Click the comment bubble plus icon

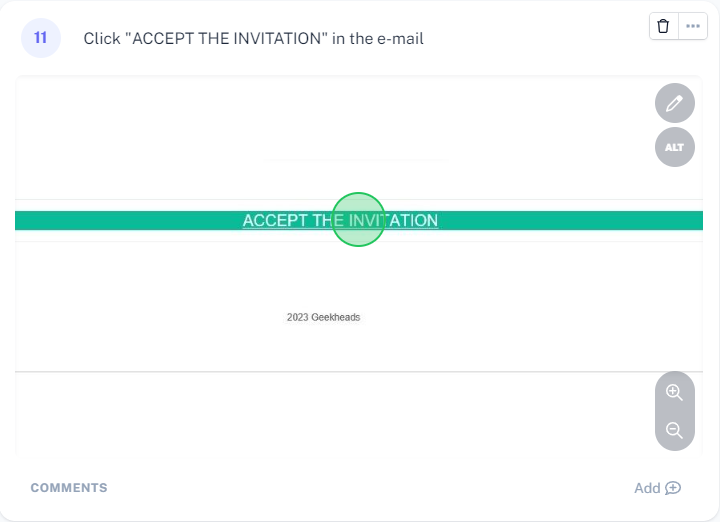[x=673, y=488]
